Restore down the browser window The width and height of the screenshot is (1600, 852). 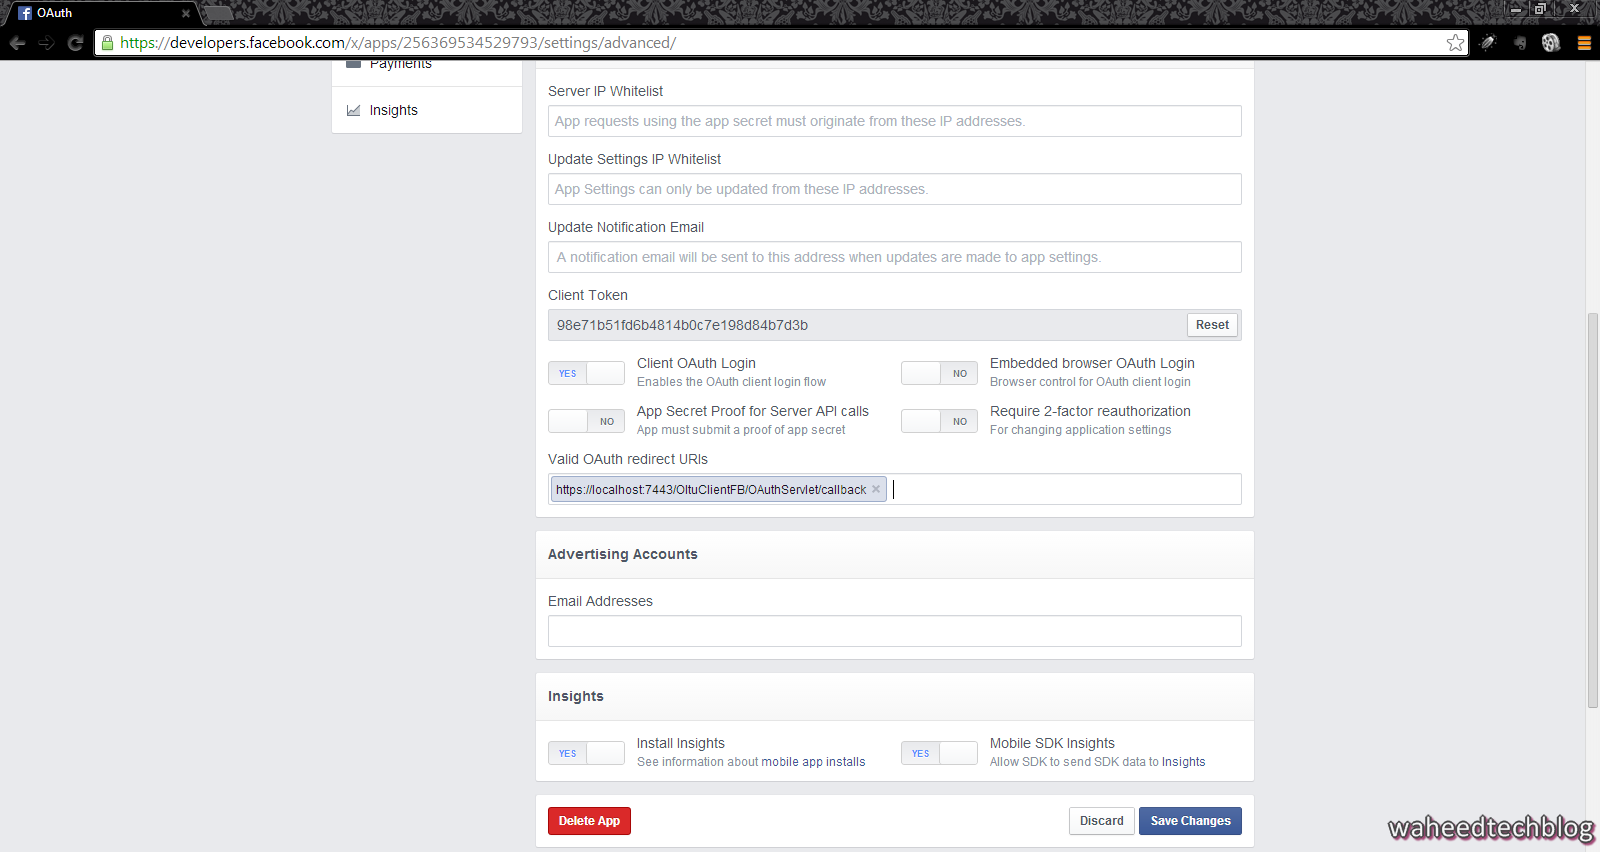click(x=1541, y=9)
